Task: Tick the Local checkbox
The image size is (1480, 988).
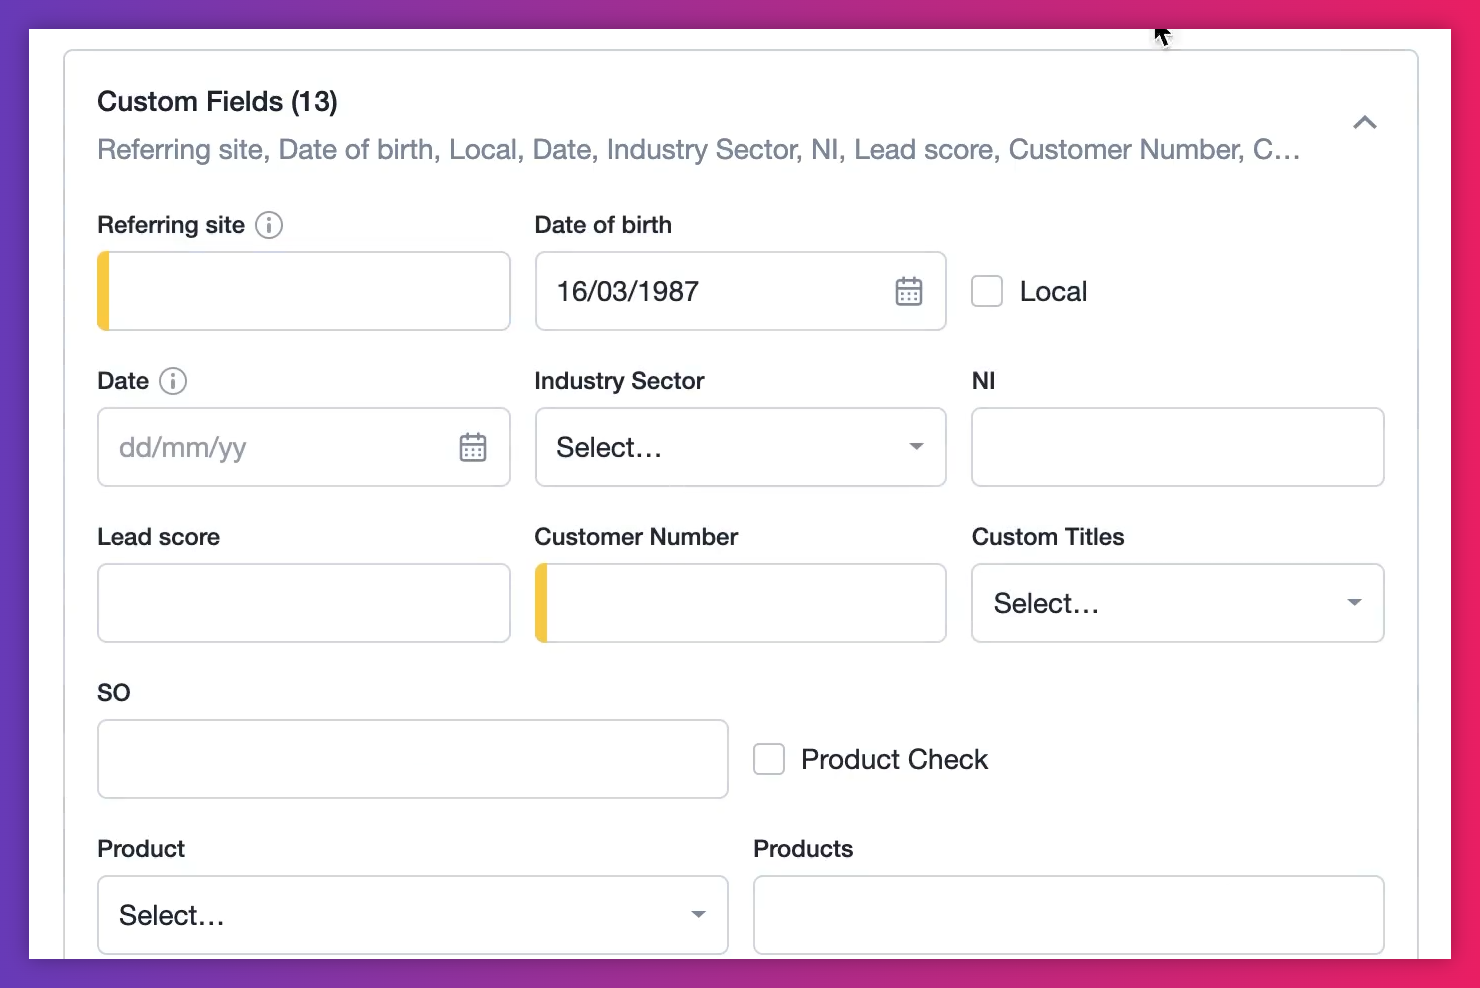Action: [x=987, y=291]
